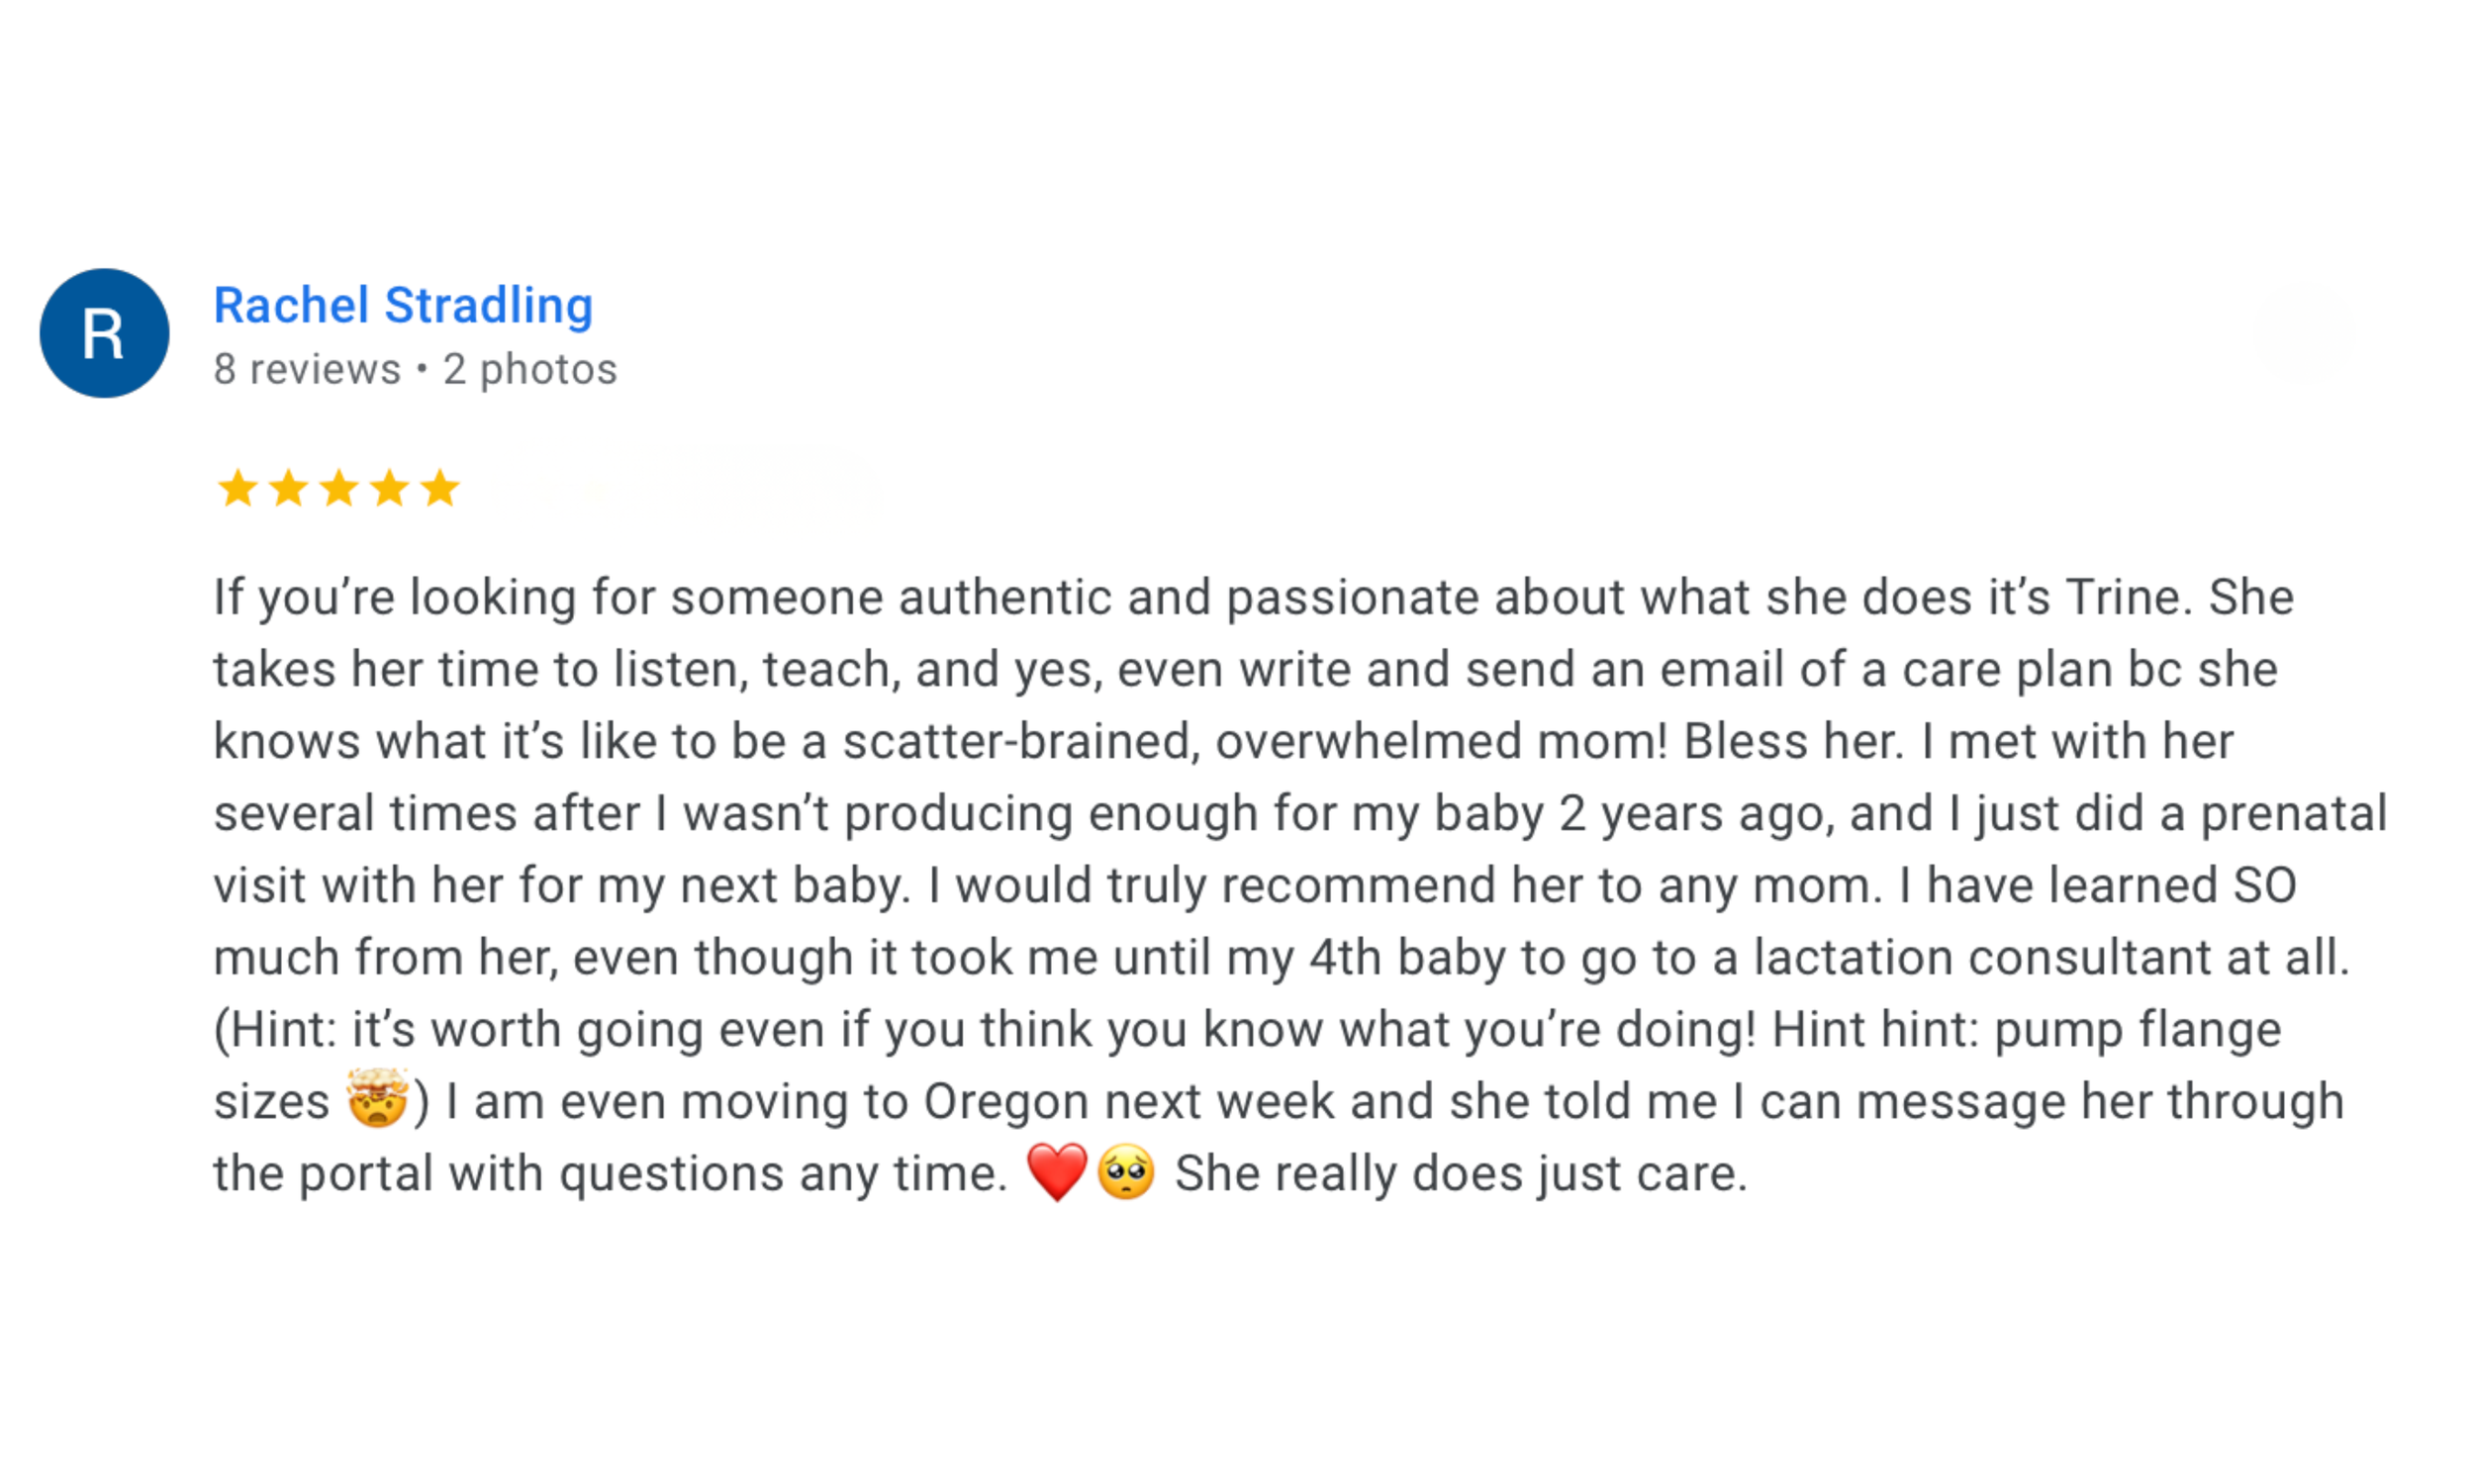Click the 2 photos count text
Image resolution: width=2474 pixels, height=1484 pixels.
[x=530, y=369]
